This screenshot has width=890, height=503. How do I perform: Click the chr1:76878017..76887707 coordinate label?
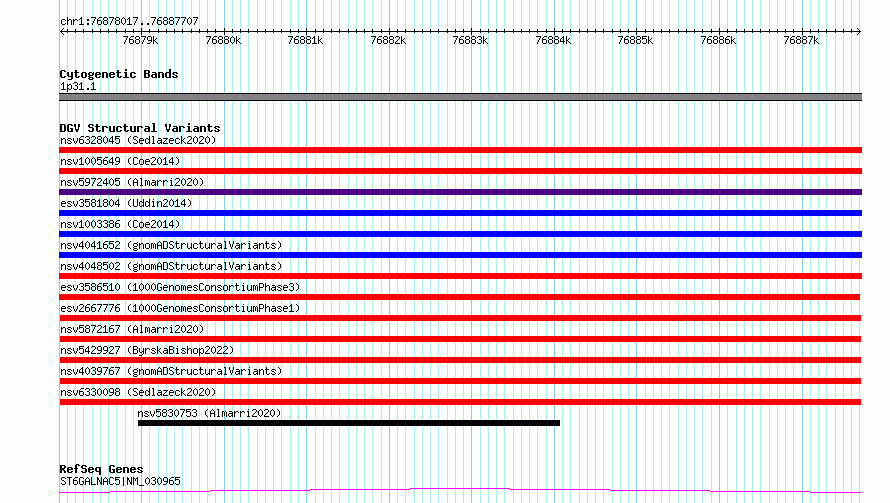[x=129, y=21]
